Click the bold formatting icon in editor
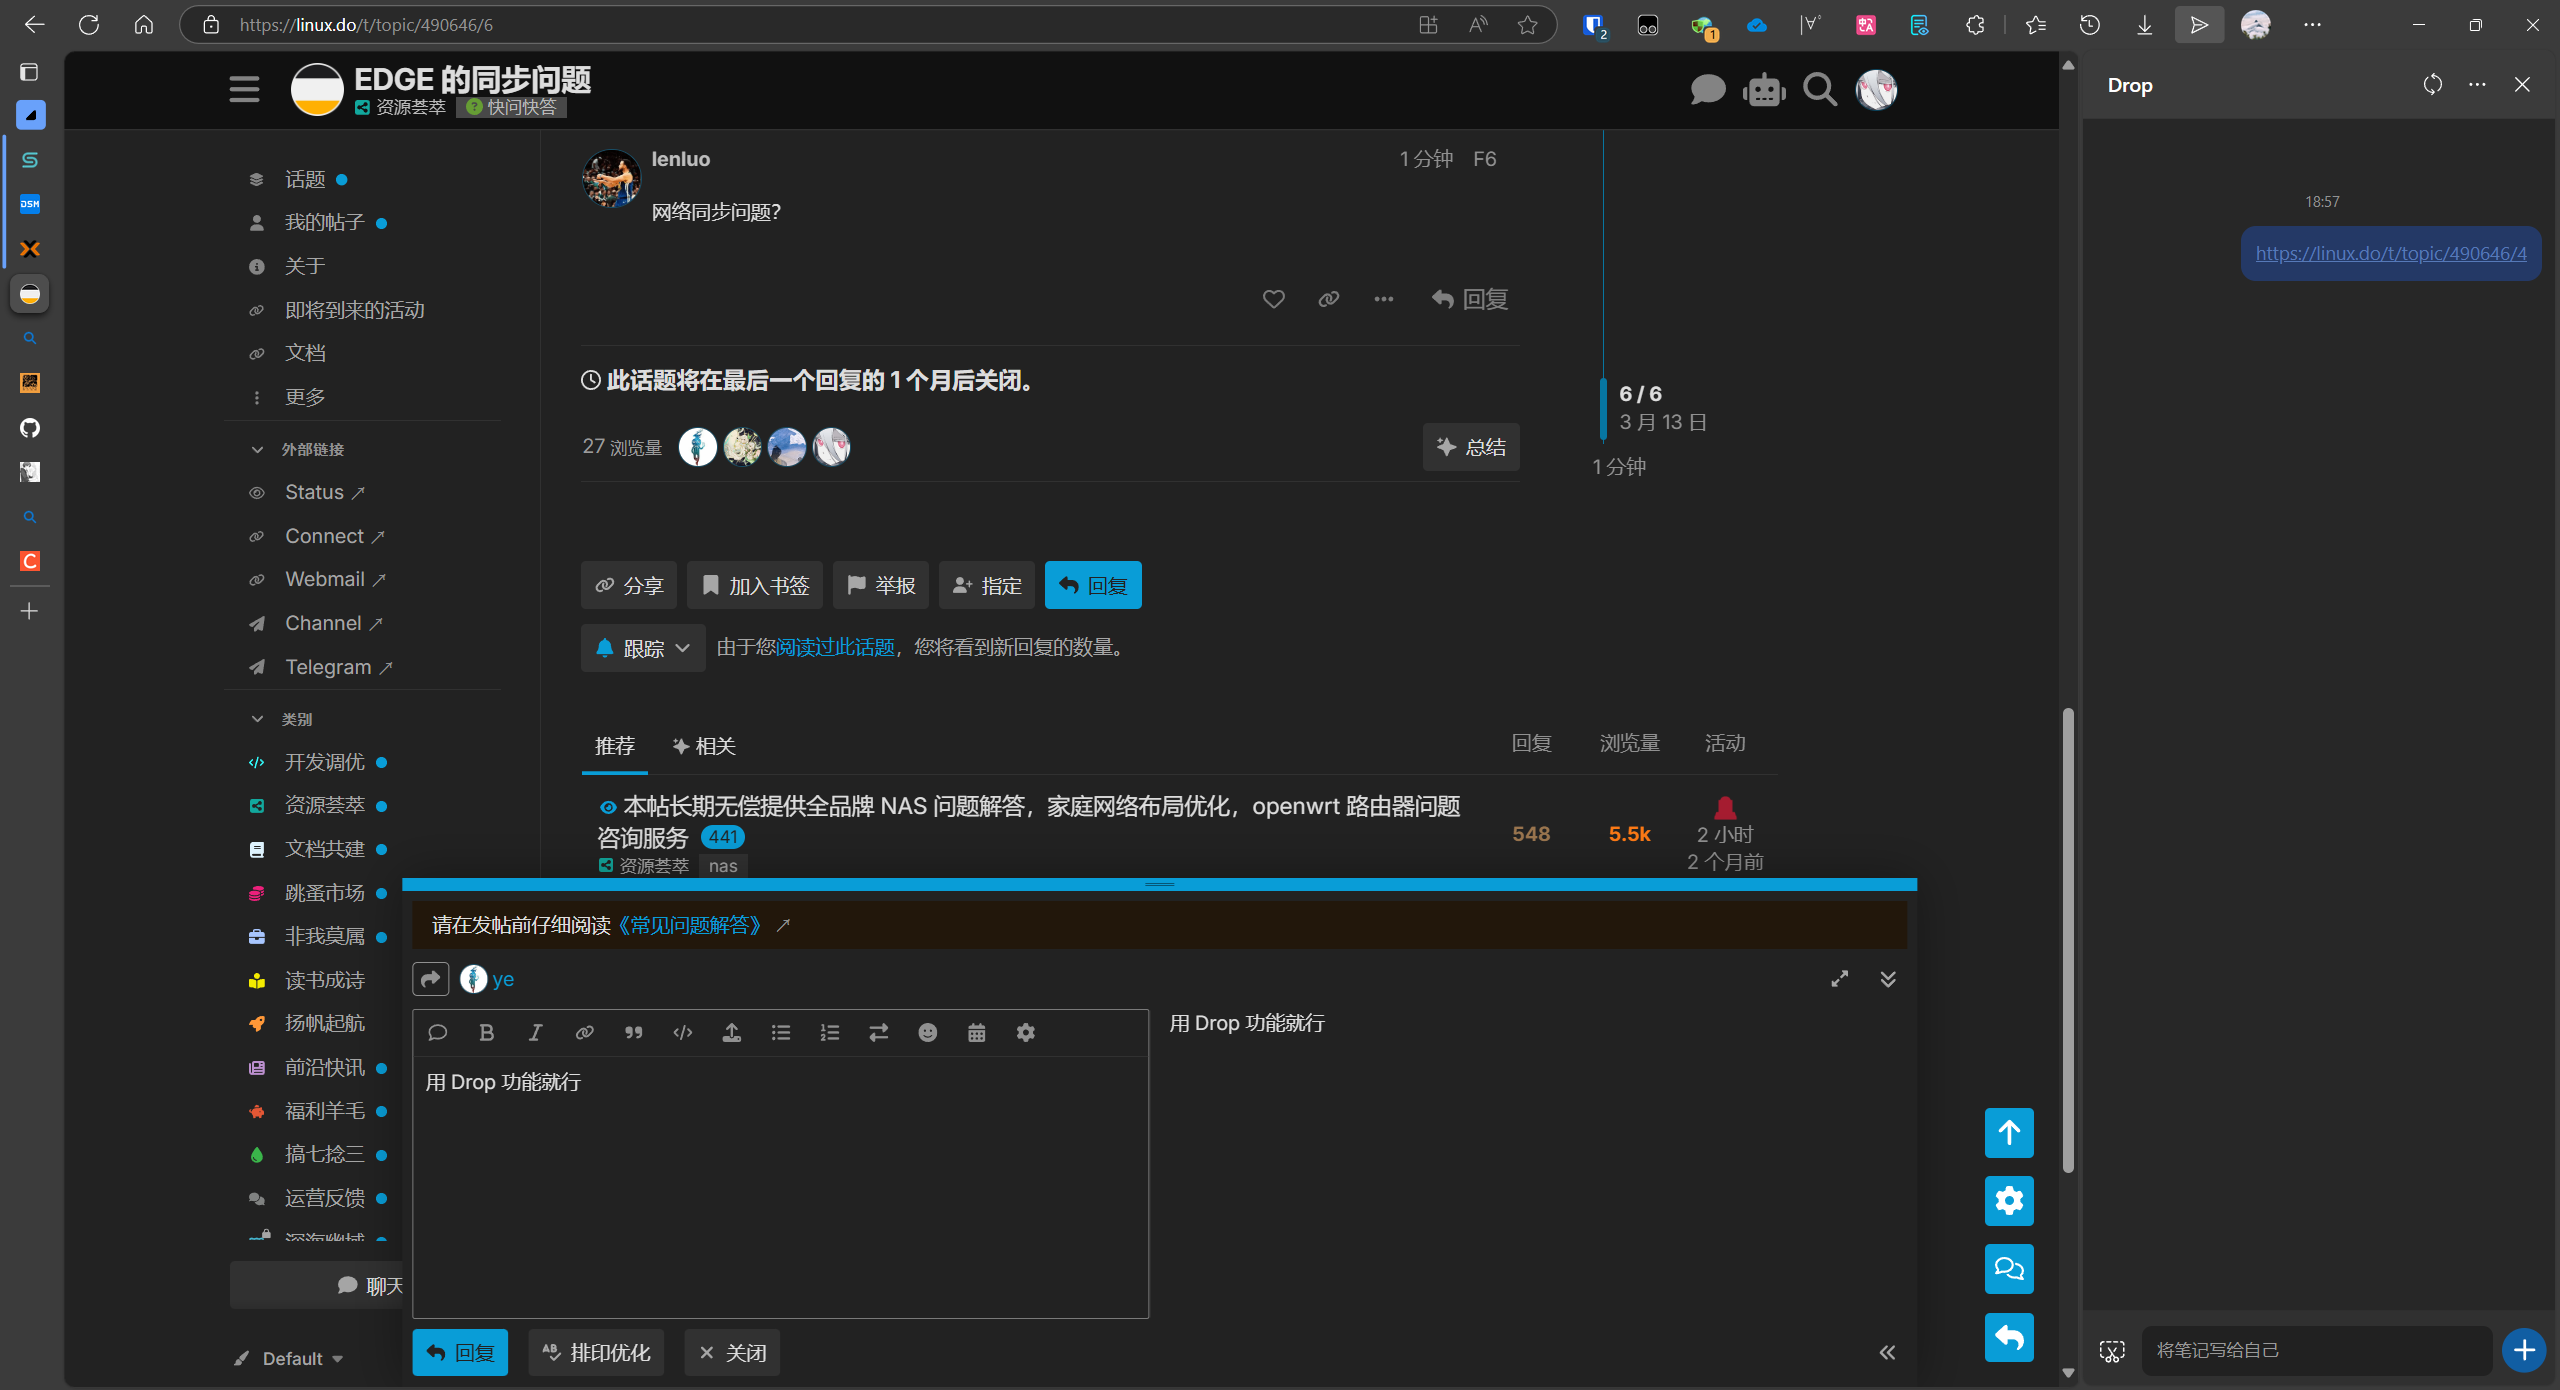The width and height of the screenshot is (2560, 1390). (x=487, y=1033)
